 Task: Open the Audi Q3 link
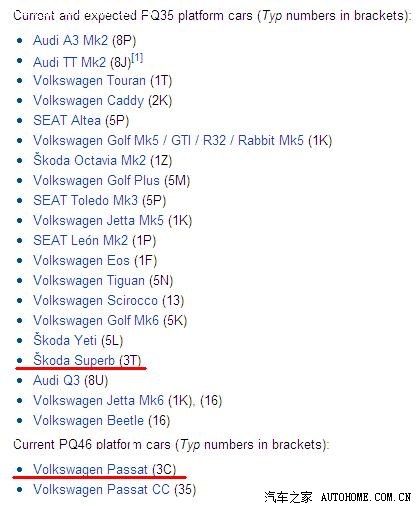pyautogui.click(x=56, y=381)
